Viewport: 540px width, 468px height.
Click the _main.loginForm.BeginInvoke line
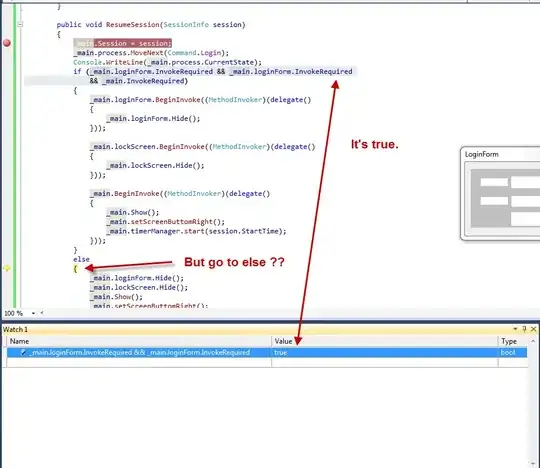pyautogui.click(x=200, y=100)
